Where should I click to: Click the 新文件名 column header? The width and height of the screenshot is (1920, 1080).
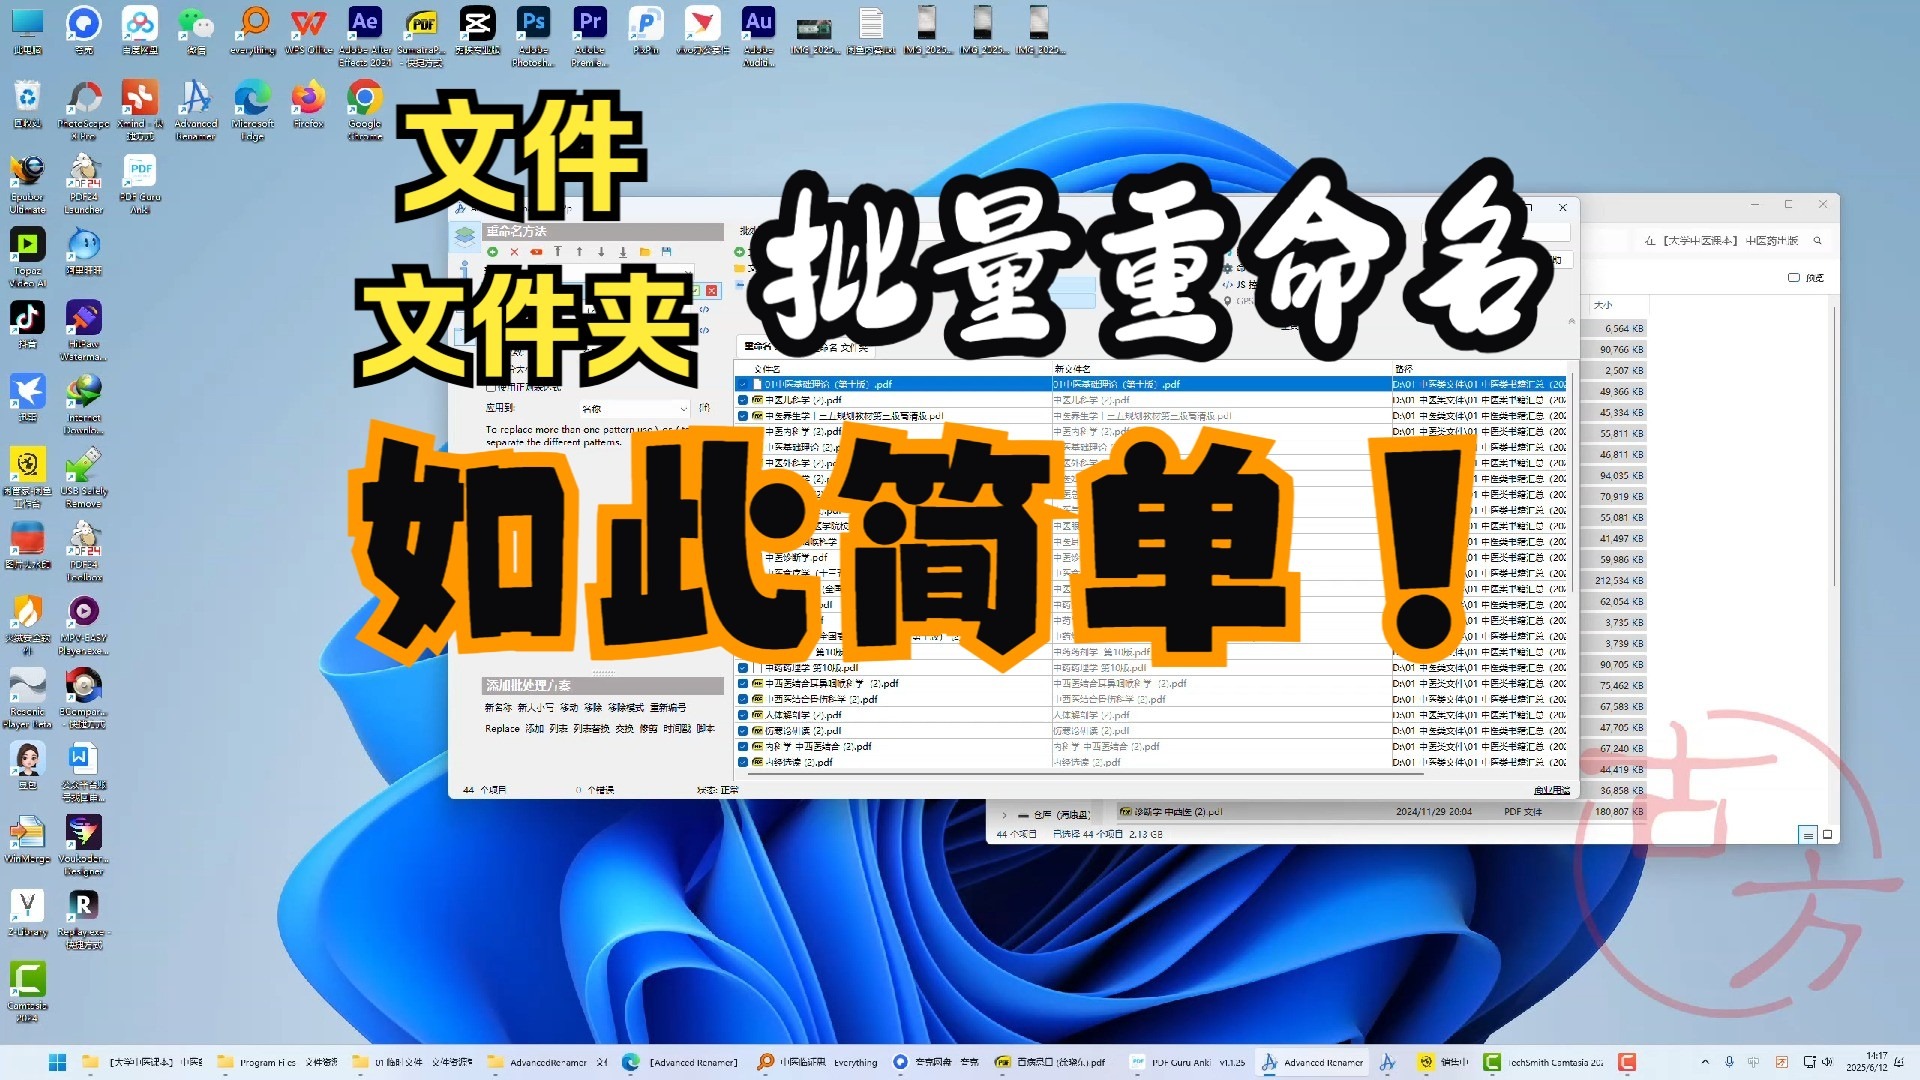pos(1072,369)
